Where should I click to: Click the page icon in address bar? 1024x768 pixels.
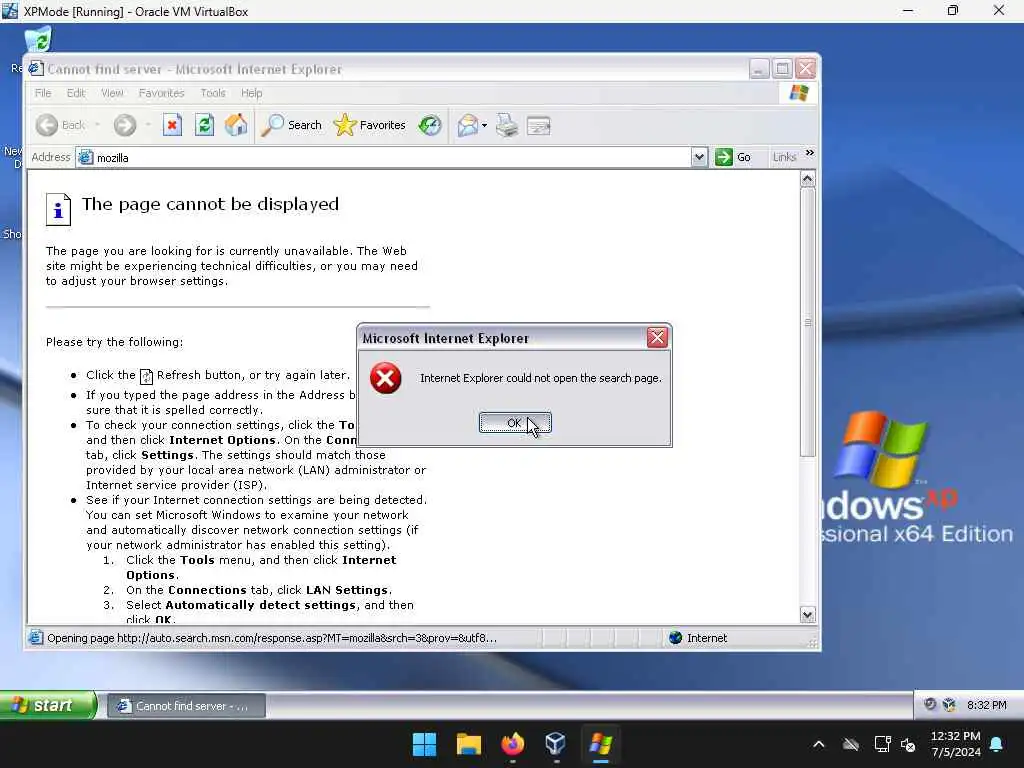pyautogui.click(x=86, y=157)
